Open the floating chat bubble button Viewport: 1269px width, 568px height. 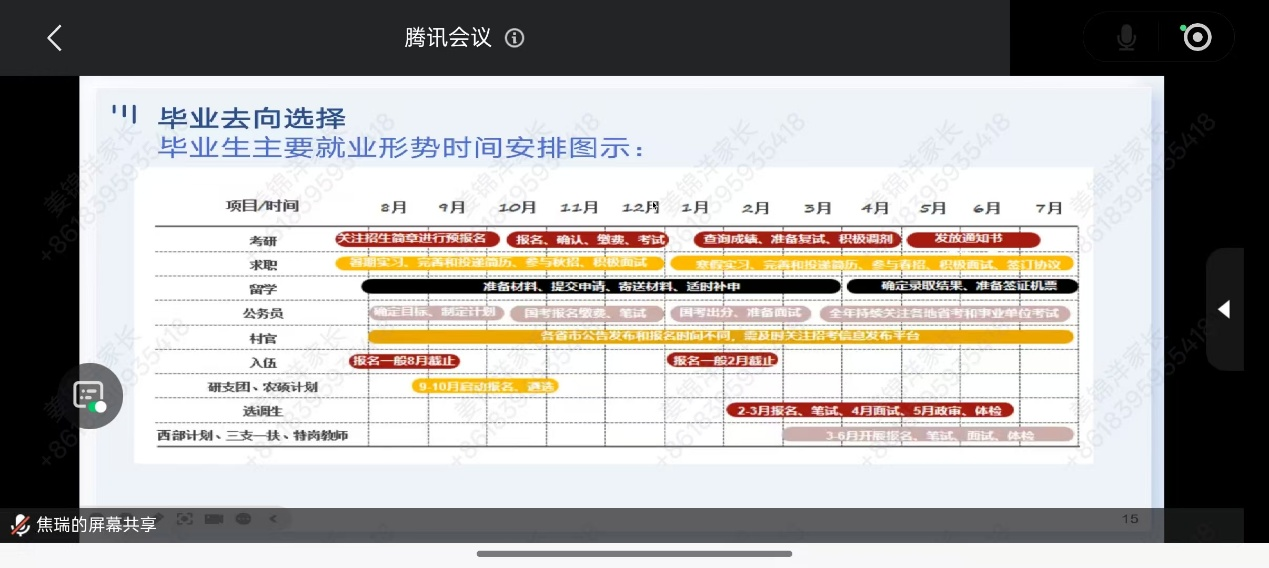point(90,396)
